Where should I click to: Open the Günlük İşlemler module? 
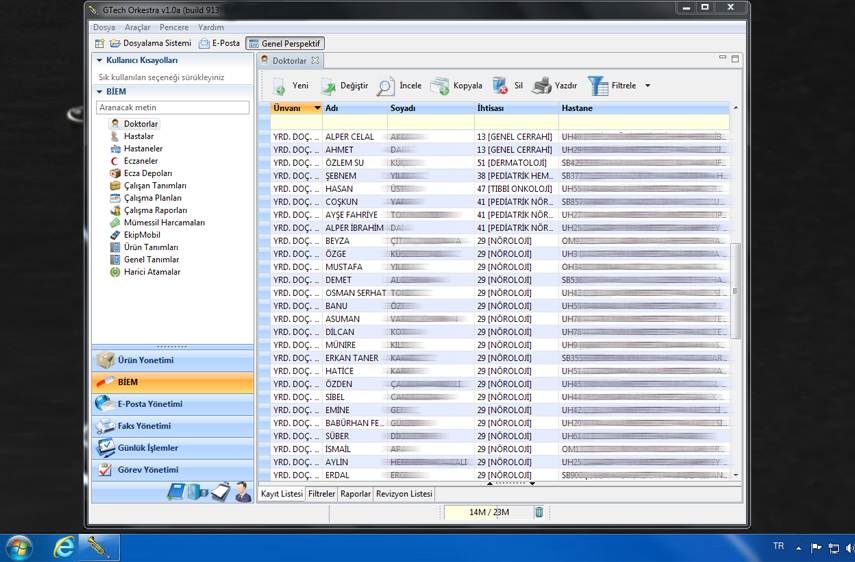(x=172, y=448)
